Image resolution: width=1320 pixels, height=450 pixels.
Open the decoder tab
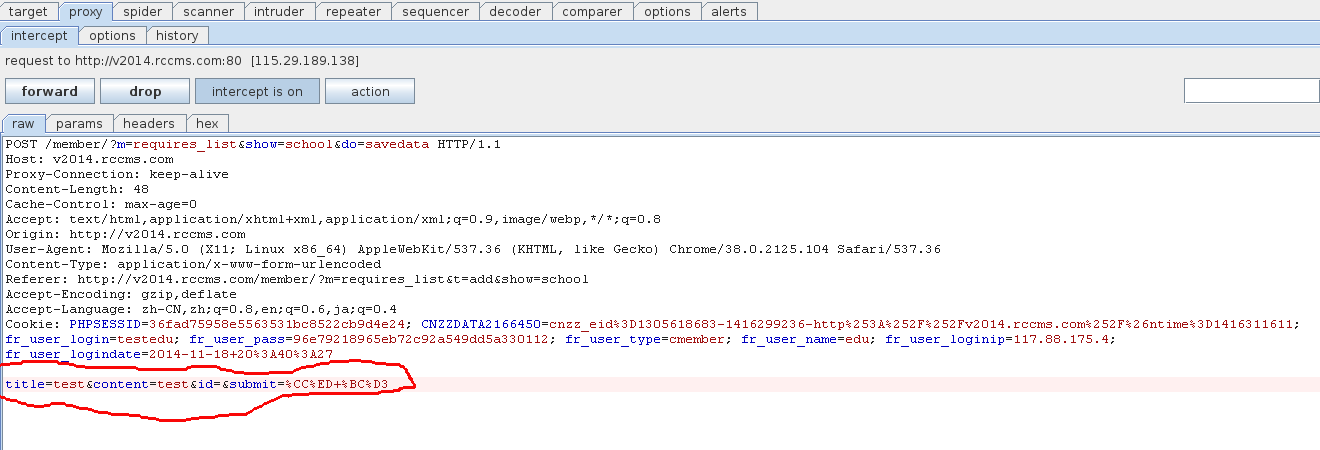click(x=516, y=12)
